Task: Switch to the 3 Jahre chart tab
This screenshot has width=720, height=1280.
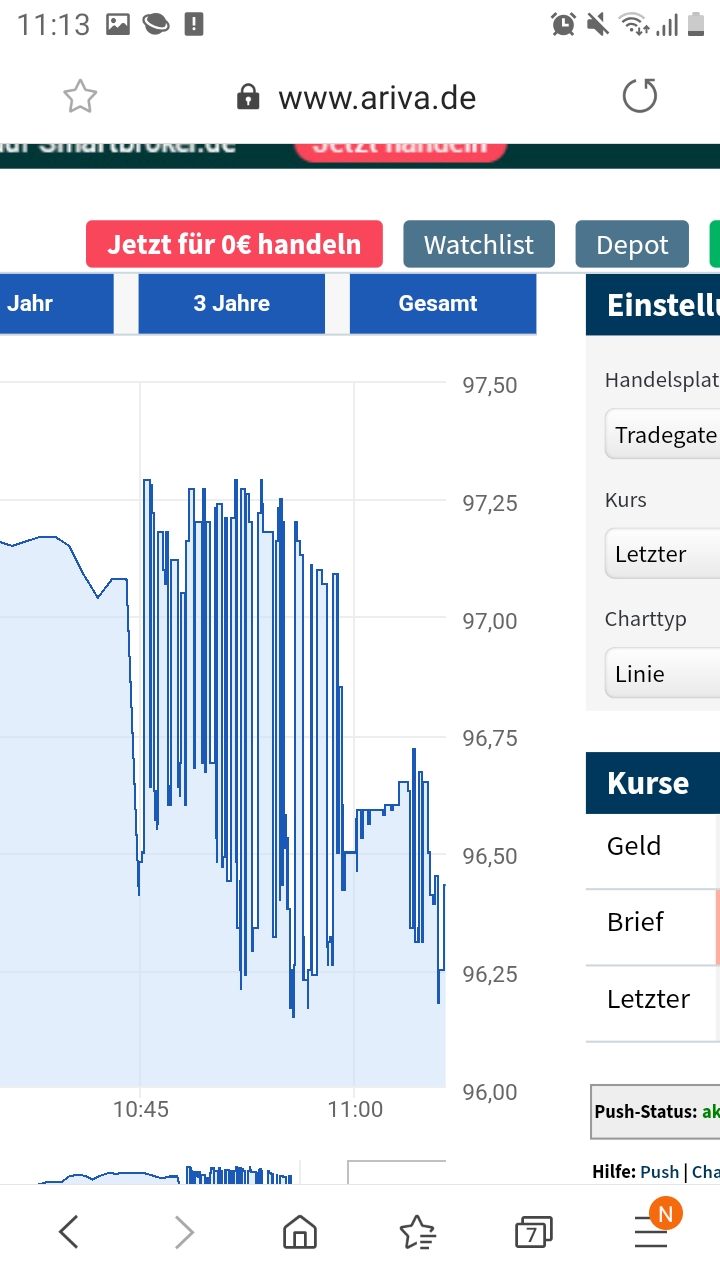Action: 231,303
